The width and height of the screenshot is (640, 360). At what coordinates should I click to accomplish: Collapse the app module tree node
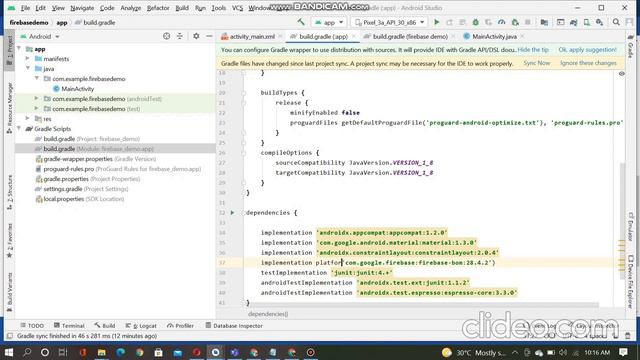pyautogui.click(x=19, y=49)
